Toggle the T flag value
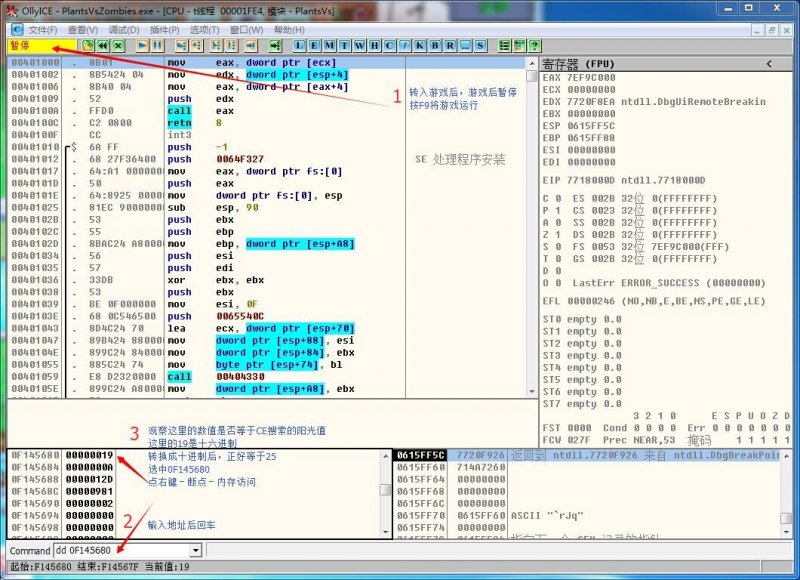800x580 pixels. point(558,259)
